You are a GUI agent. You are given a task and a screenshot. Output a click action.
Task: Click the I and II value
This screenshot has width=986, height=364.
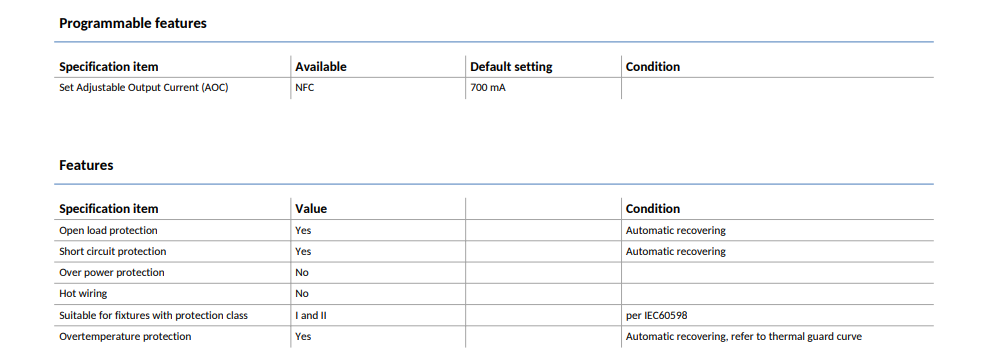click(x=311, y=316)
